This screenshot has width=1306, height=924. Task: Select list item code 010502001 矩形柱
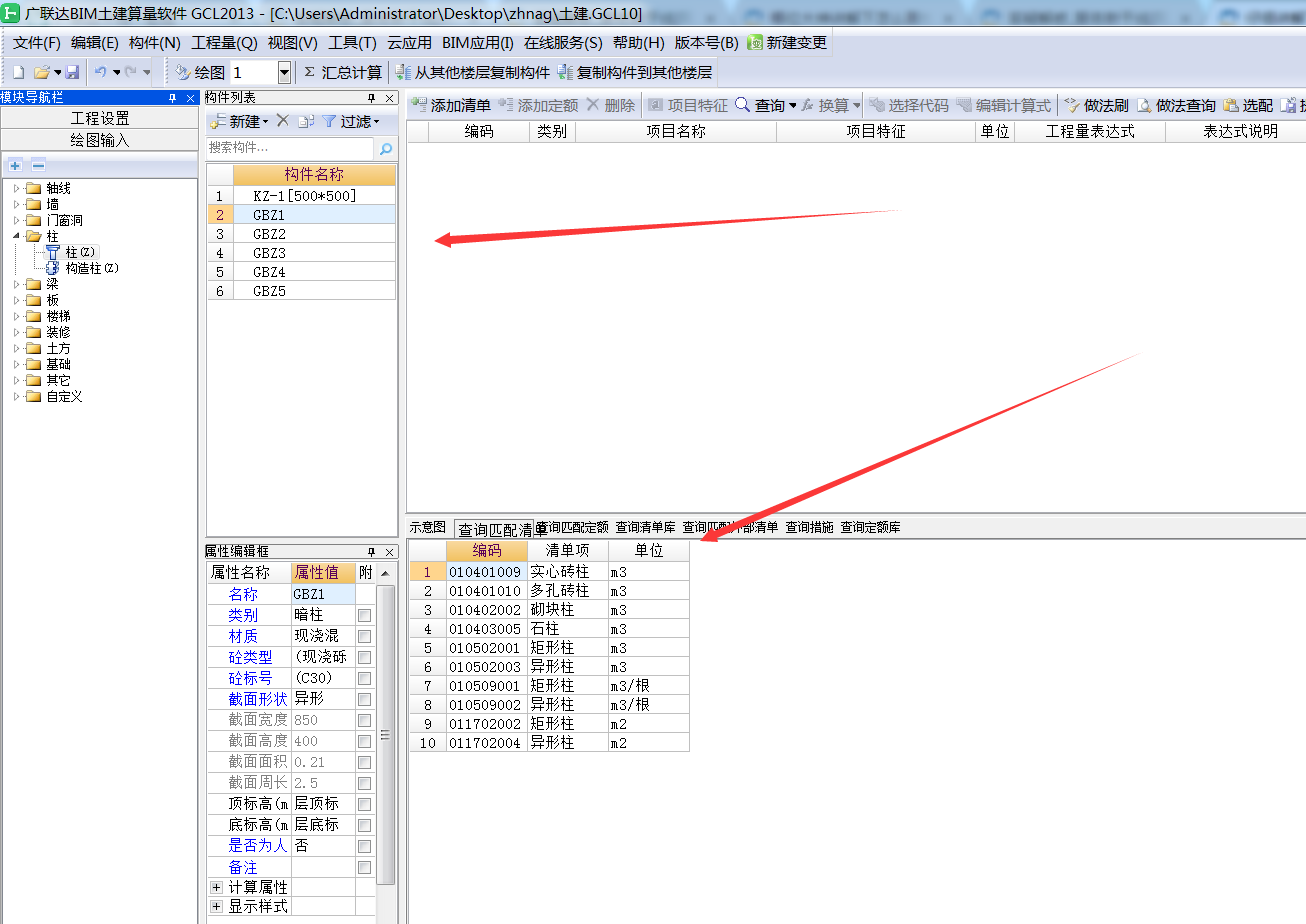tap(549, 647)
